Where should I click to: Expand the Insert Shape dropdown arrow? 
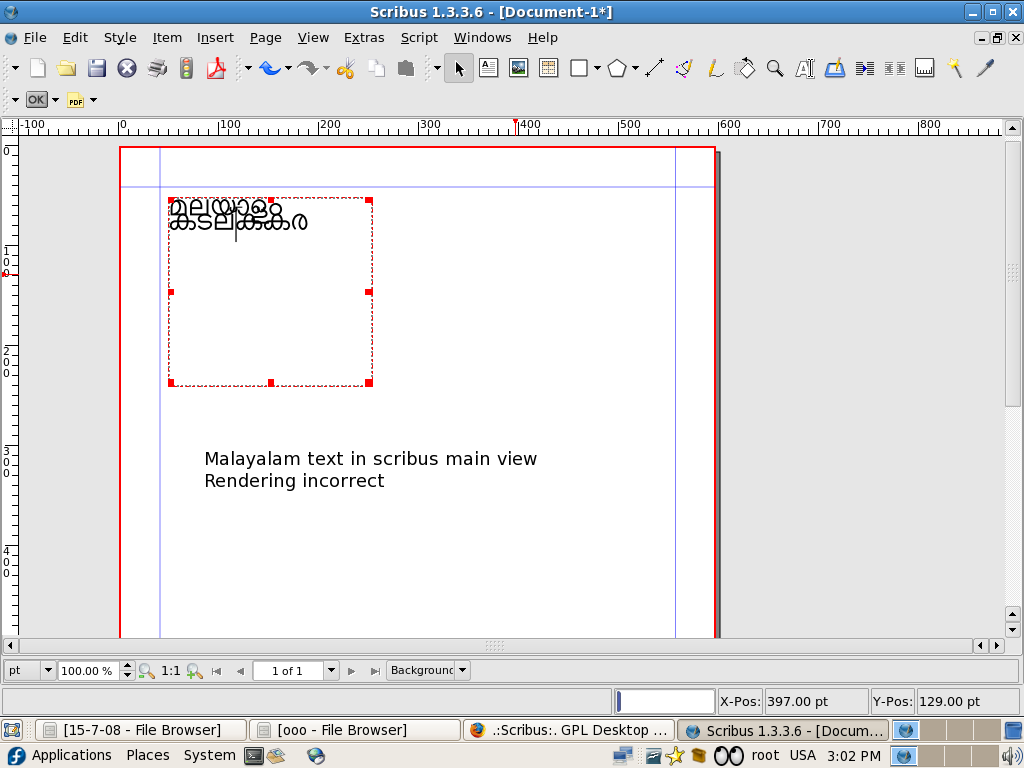(597, 69)
